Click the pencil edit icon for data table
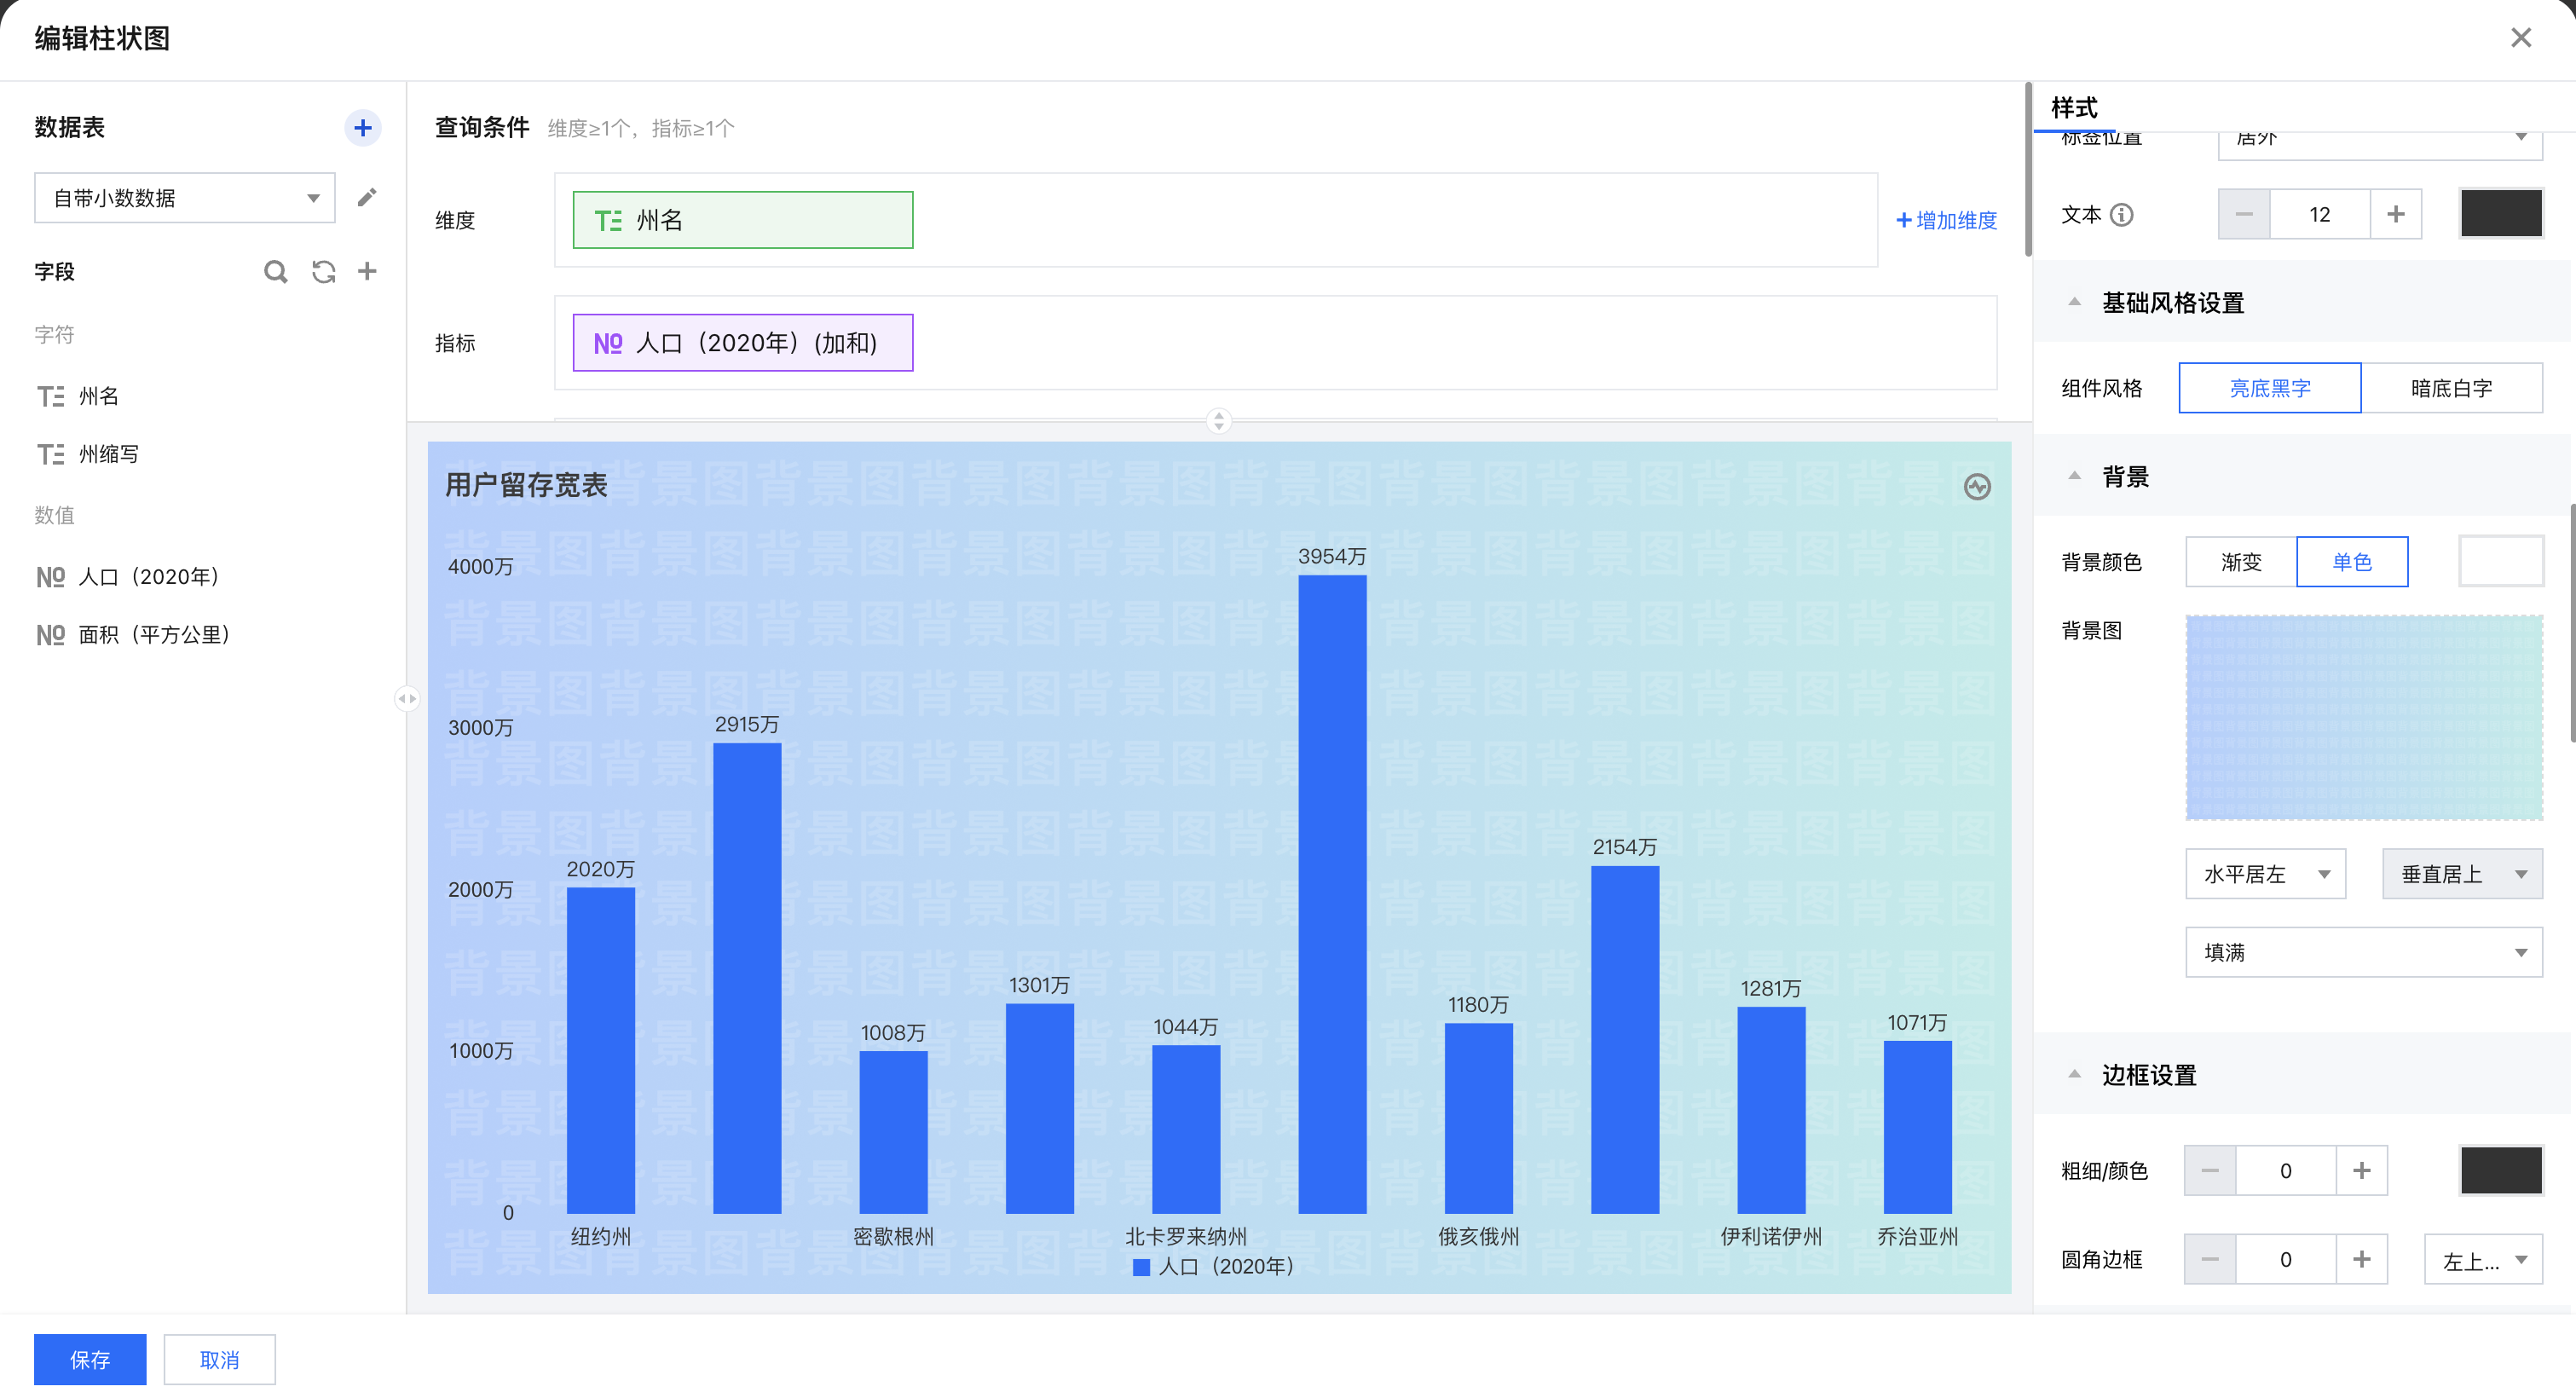 (x=367, y=197)
